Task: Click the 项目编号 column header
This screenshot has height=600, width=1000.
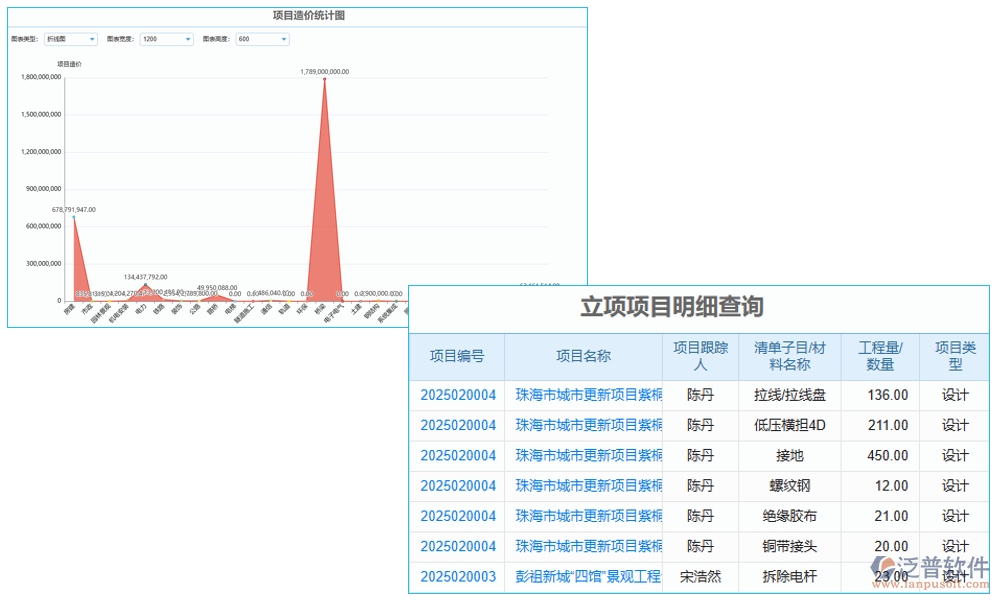Action: coord(457,356)
